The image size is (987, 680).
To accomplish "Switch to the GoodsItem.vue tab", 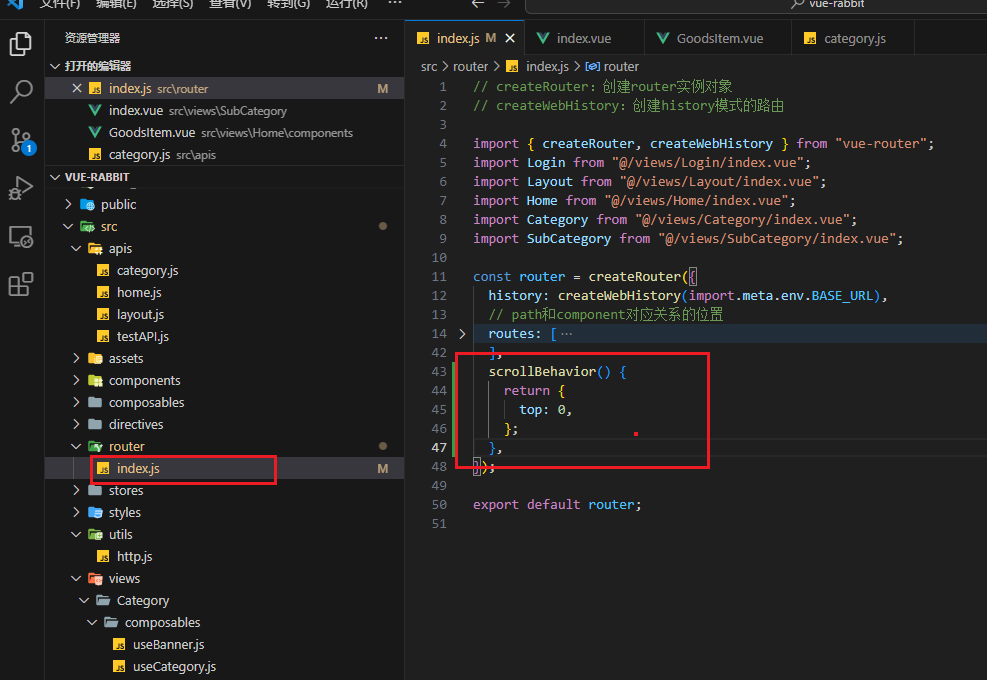I will pos(719,39).
